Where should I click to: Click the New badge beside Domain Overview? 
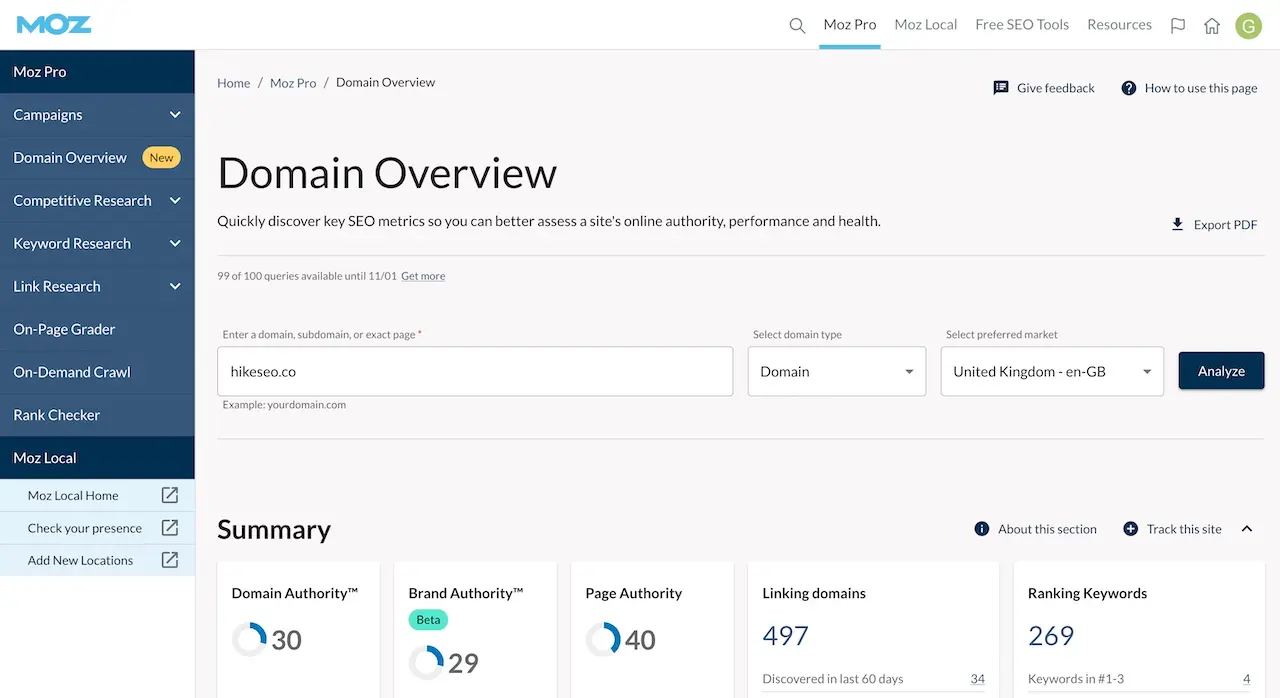pos(161,158)
